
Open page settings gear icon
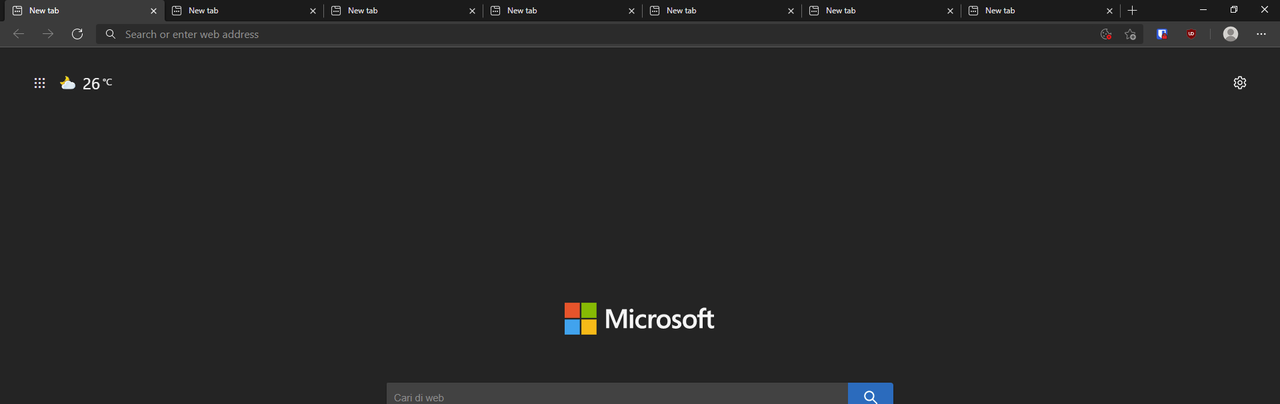tap(1240, 83)
